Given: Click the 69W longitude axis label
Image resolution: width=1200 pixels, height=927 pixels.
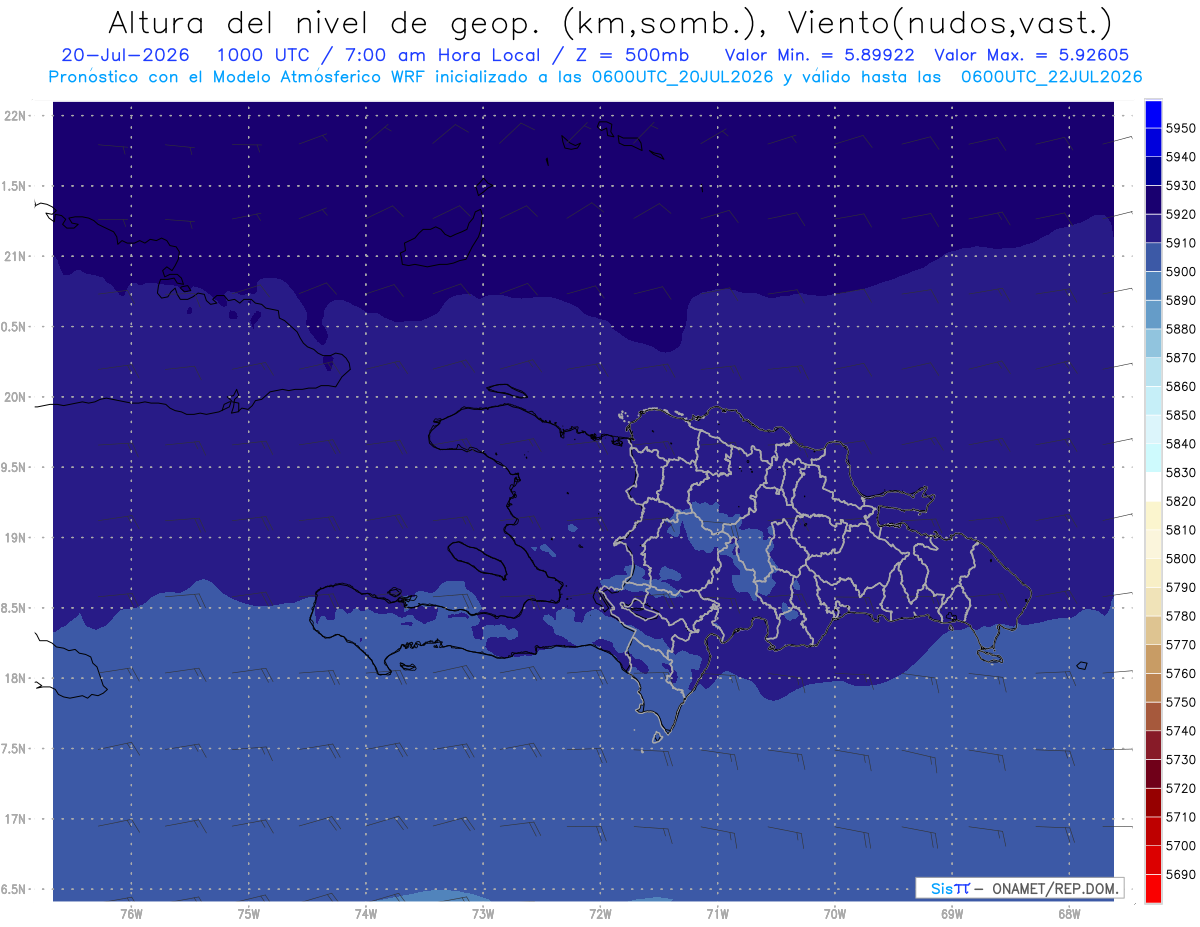Looking at the screenshot, I should coord(952,914).
